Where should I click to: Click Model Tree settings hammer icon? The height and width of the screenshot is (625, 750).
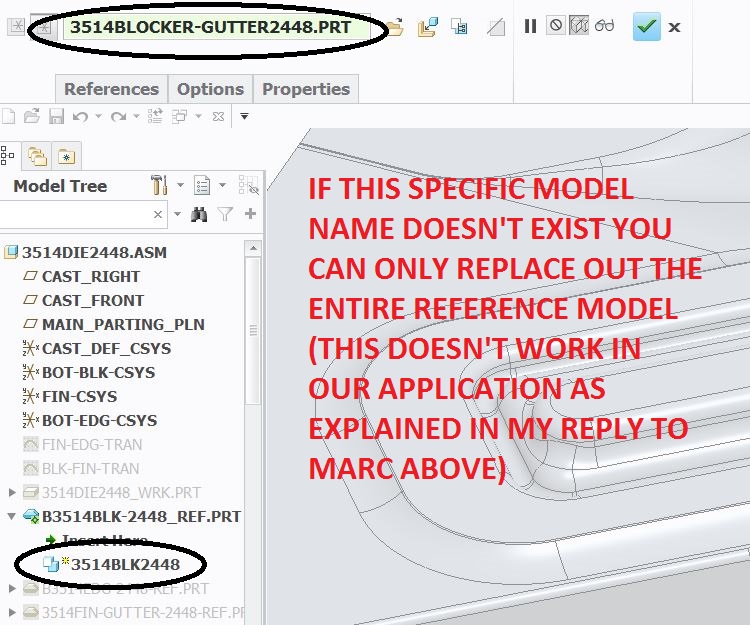[159, 185]
